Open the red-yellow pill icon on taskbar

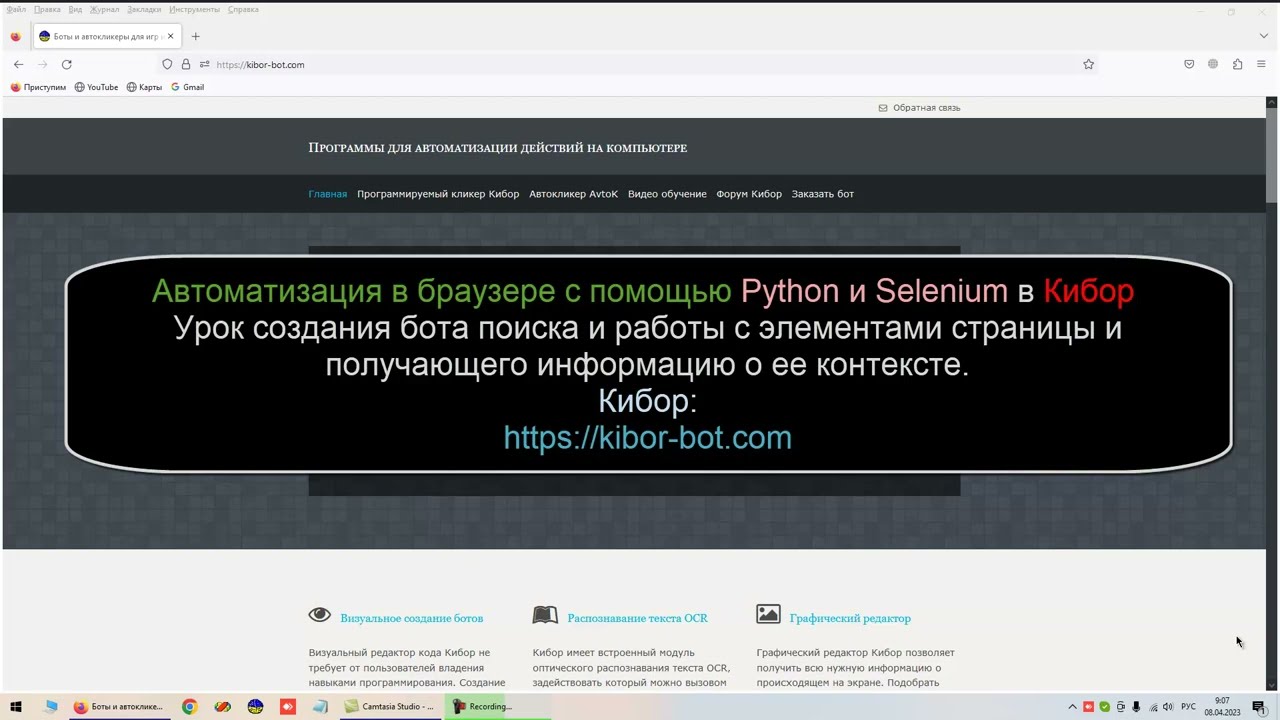(223, 706)
